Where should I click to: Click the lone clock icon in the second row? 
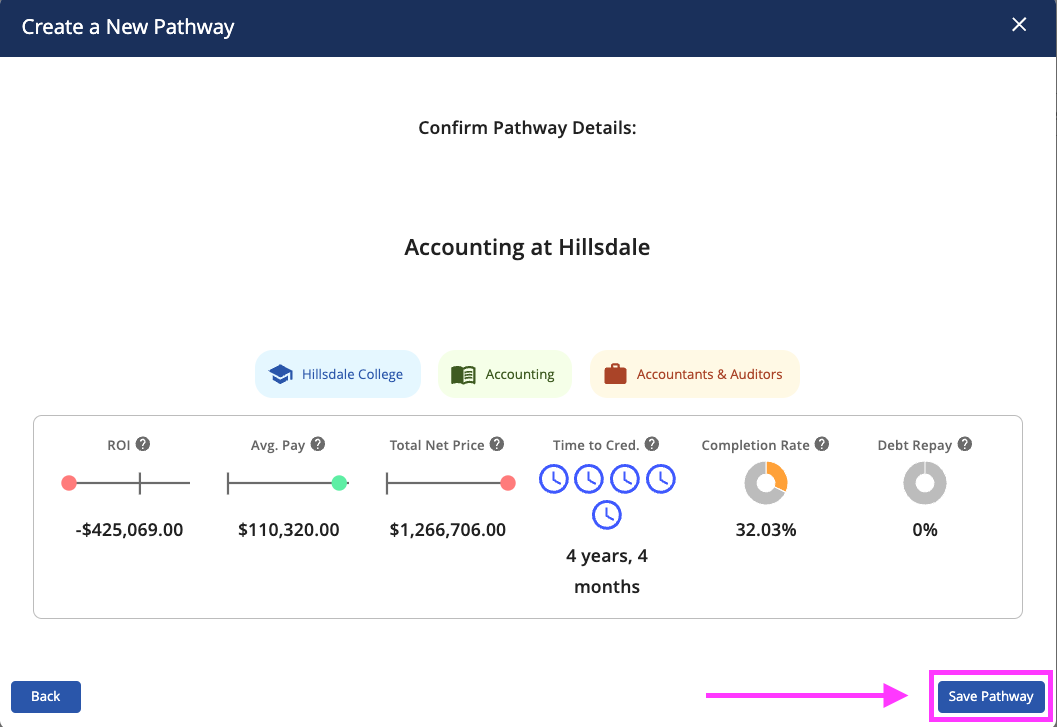click(607, 515)
